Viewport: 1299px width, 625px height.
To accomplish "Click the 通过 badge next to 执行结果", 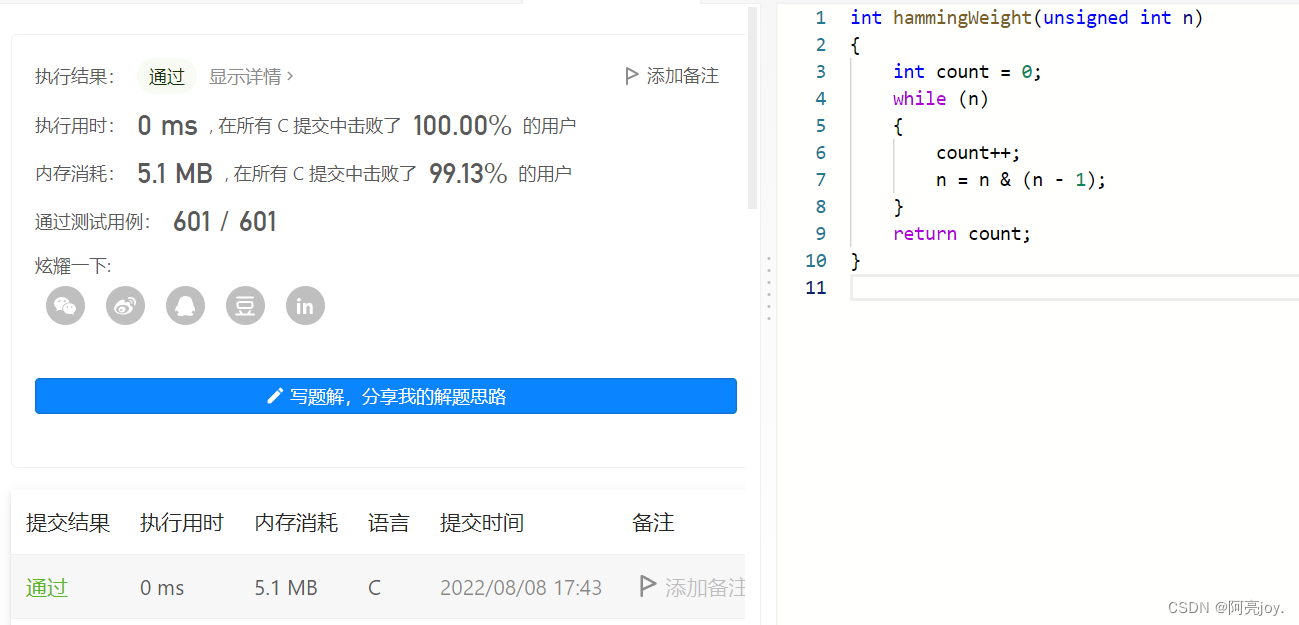I will pos(166,75).
